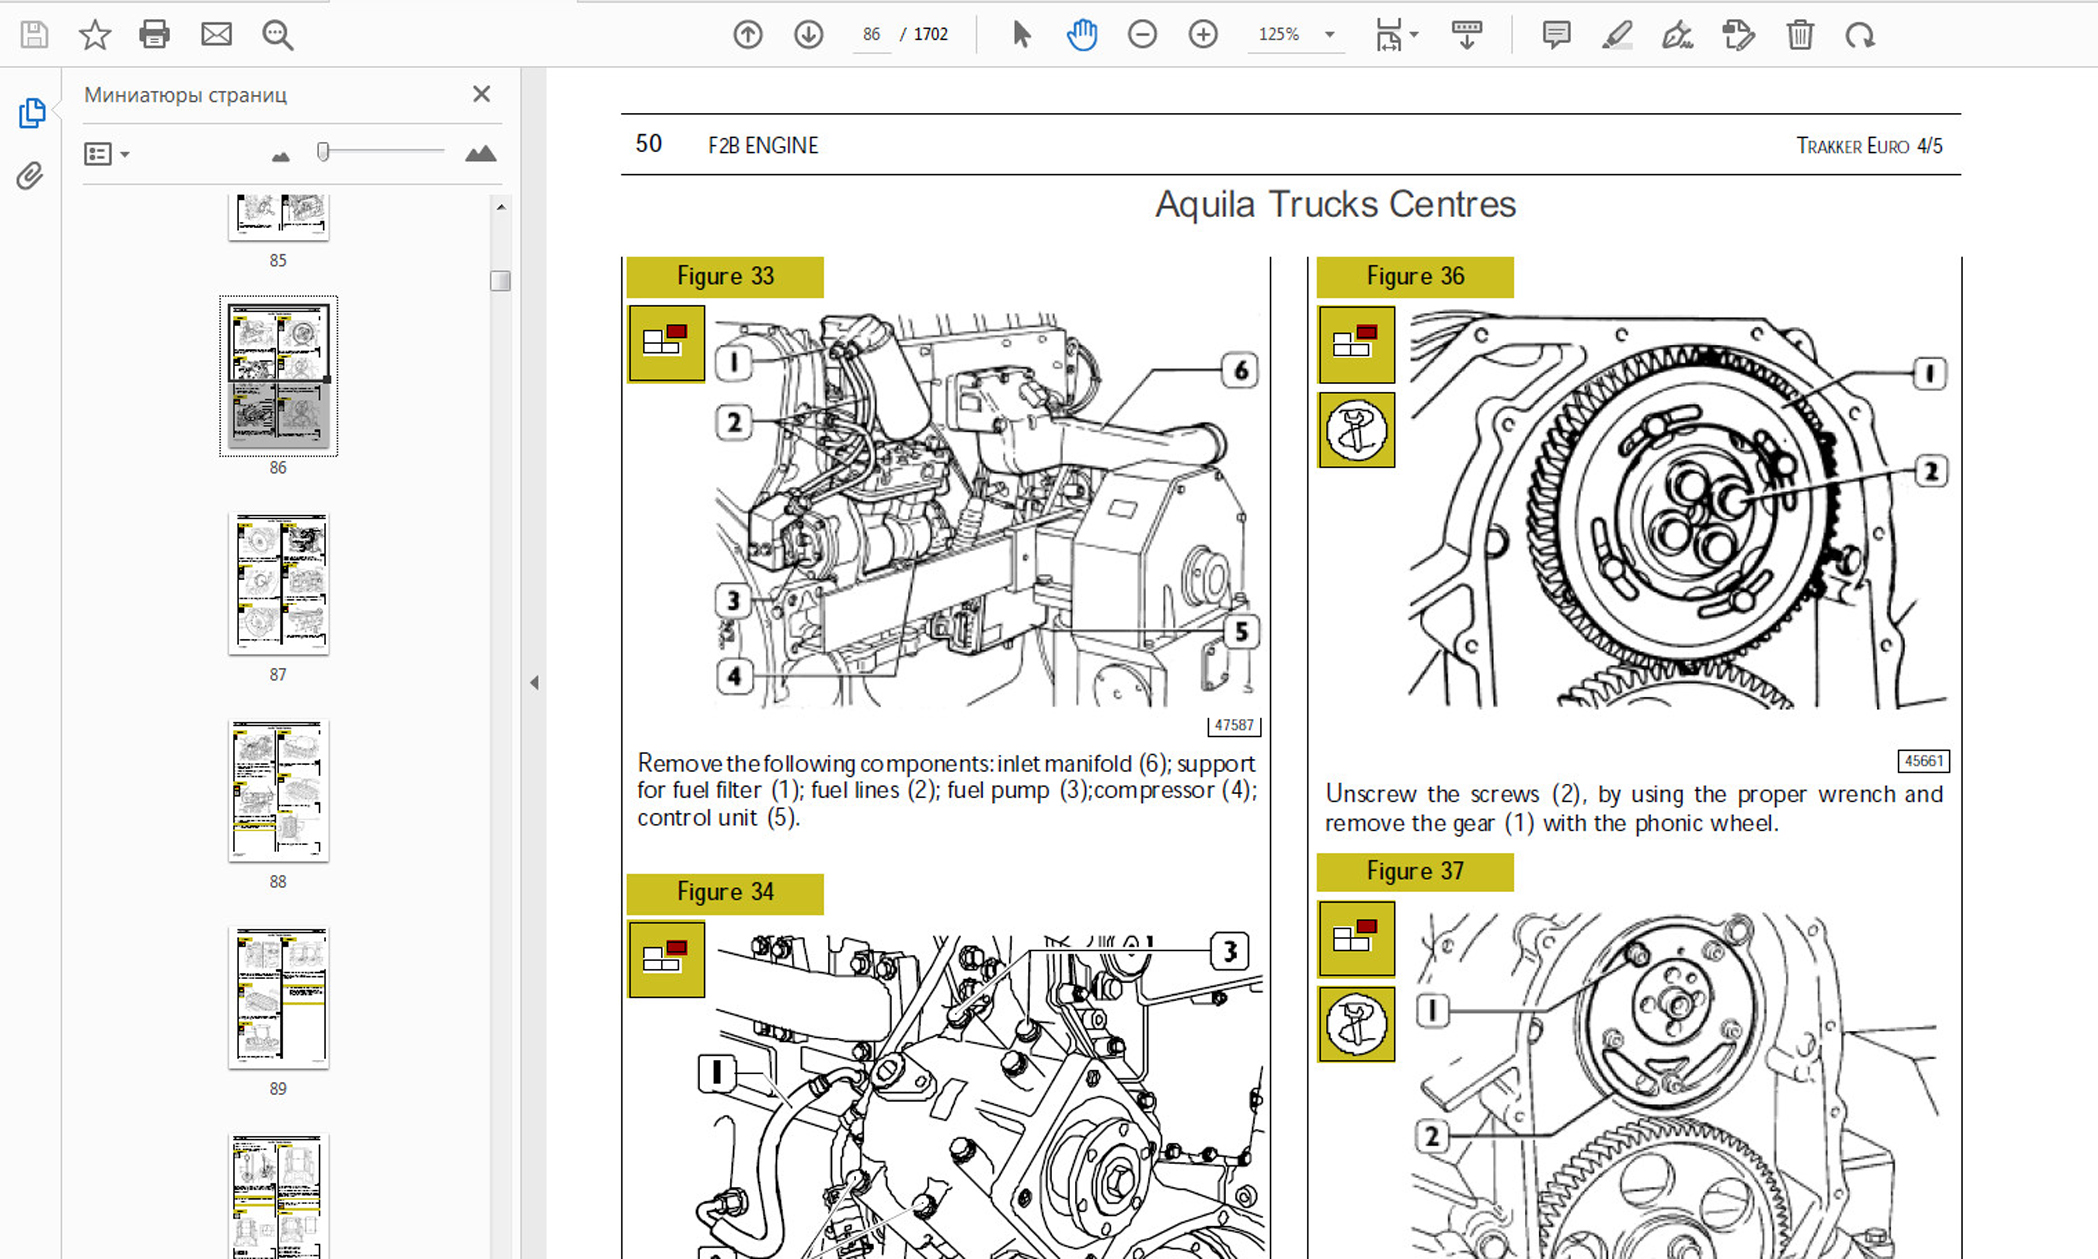
Task: Select the highlight text pen tool
Action: (x=1617, y=35)
